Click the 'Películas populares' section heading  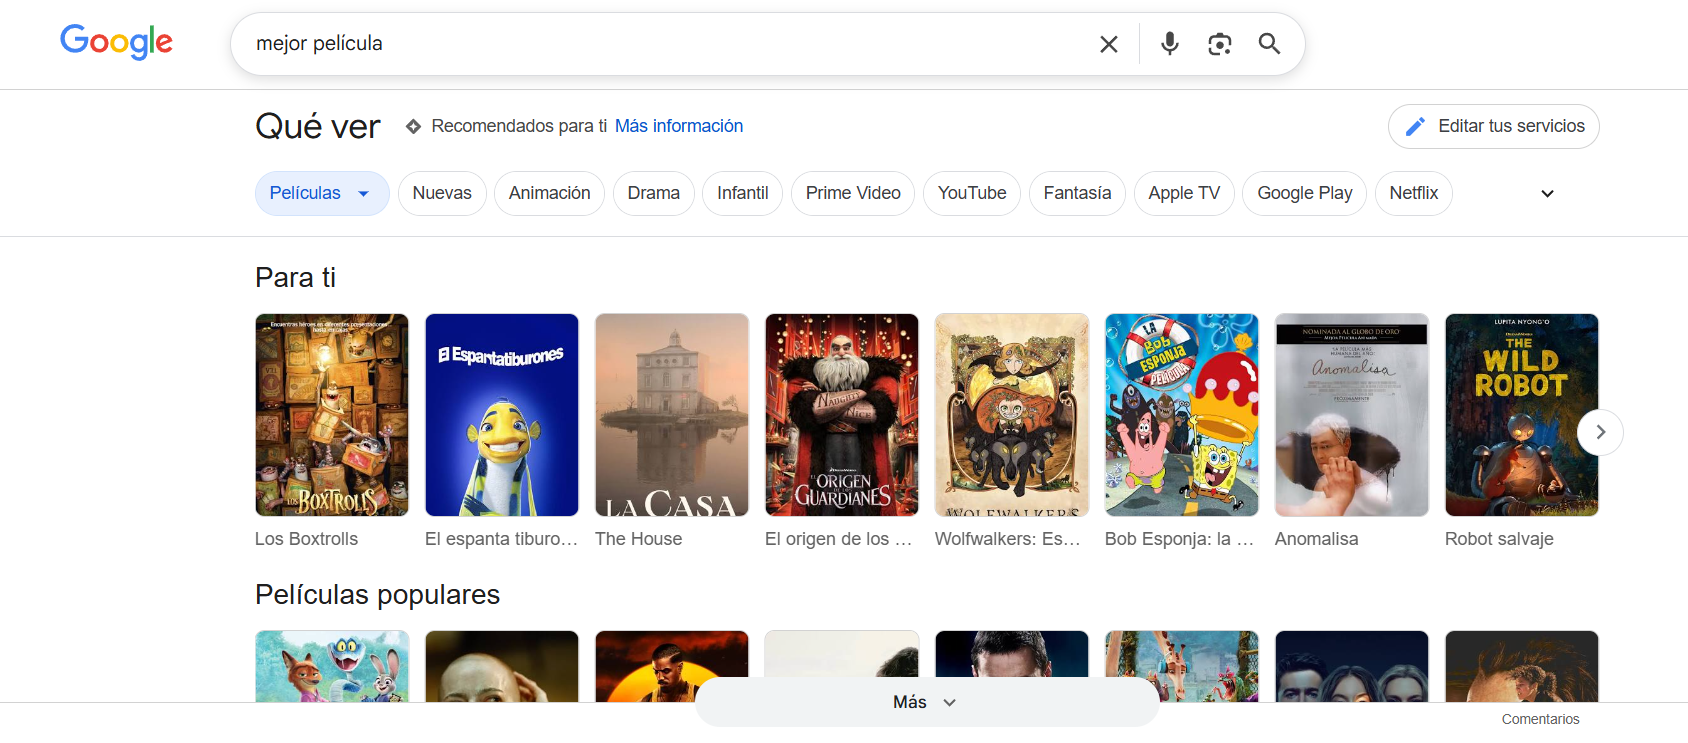click(377, 595)
